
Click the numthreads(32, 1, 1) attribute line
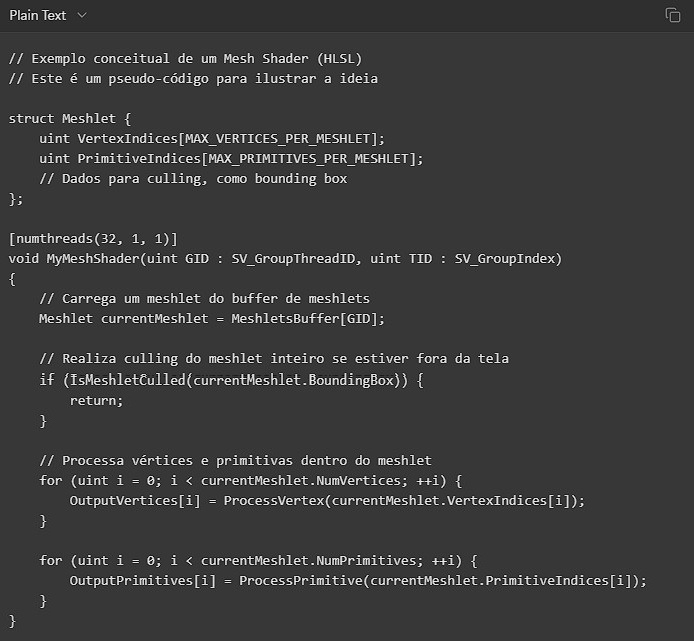click(x=93, y=238)
